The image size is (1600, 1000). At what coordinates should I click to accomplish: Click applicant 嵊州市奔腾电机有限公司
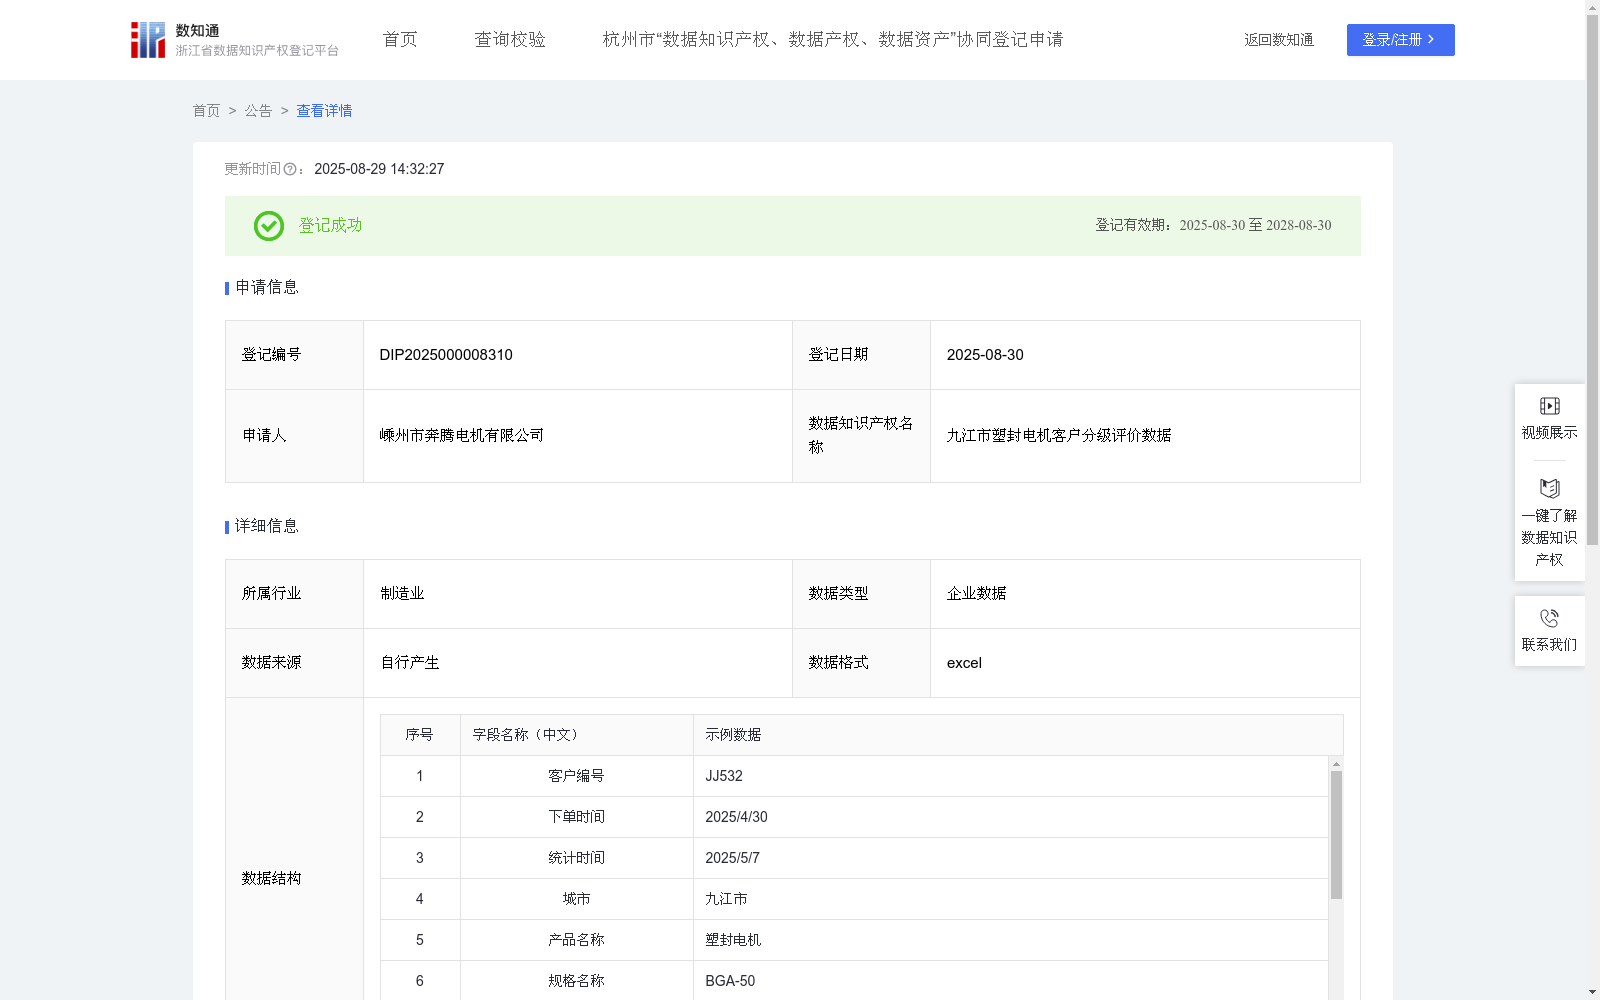pyautogui.click(x=462, y=436)
